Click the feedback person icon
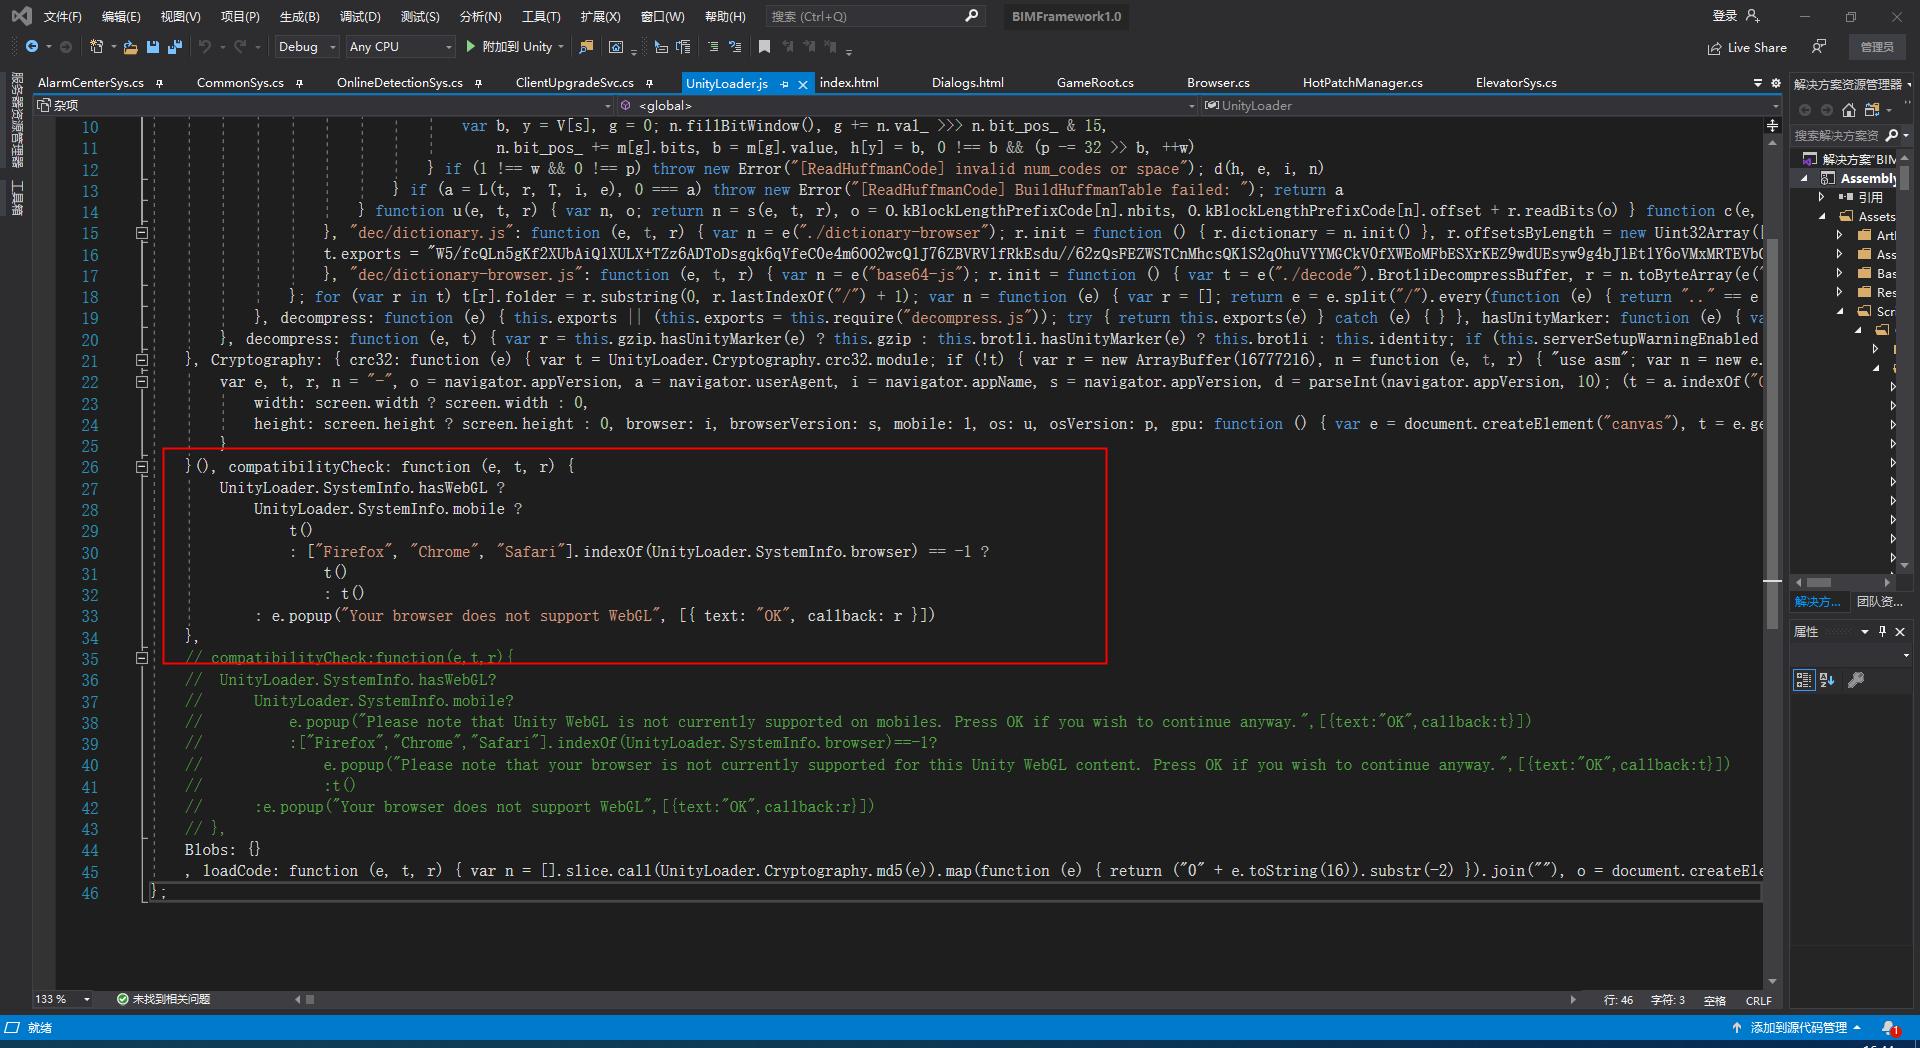Image resolution: width=1920 pixels, height=1048 pixels. pyautogui.click(x=1819, y=47)
